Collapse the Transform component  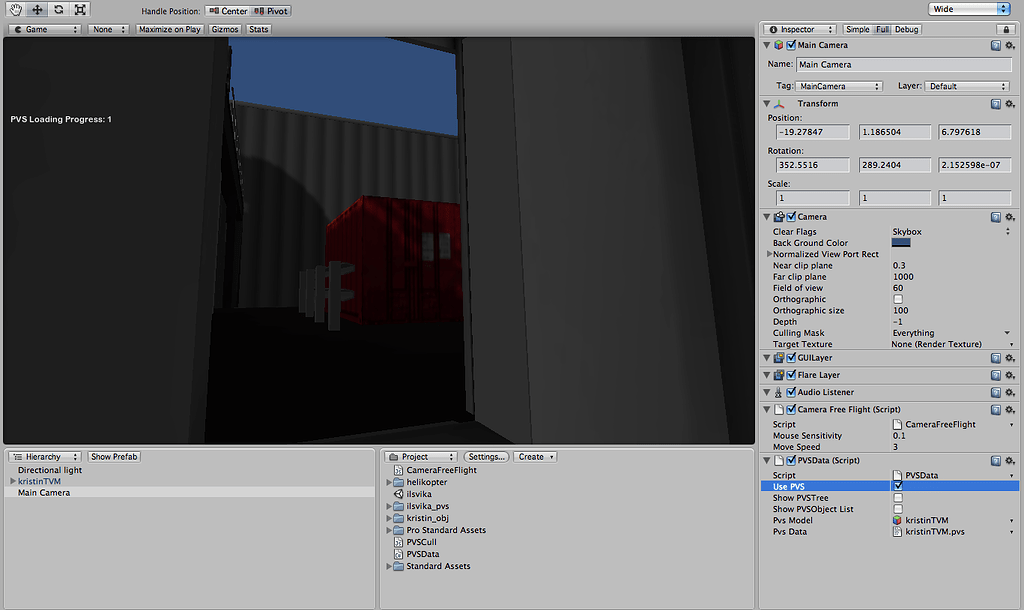point(766,103)
